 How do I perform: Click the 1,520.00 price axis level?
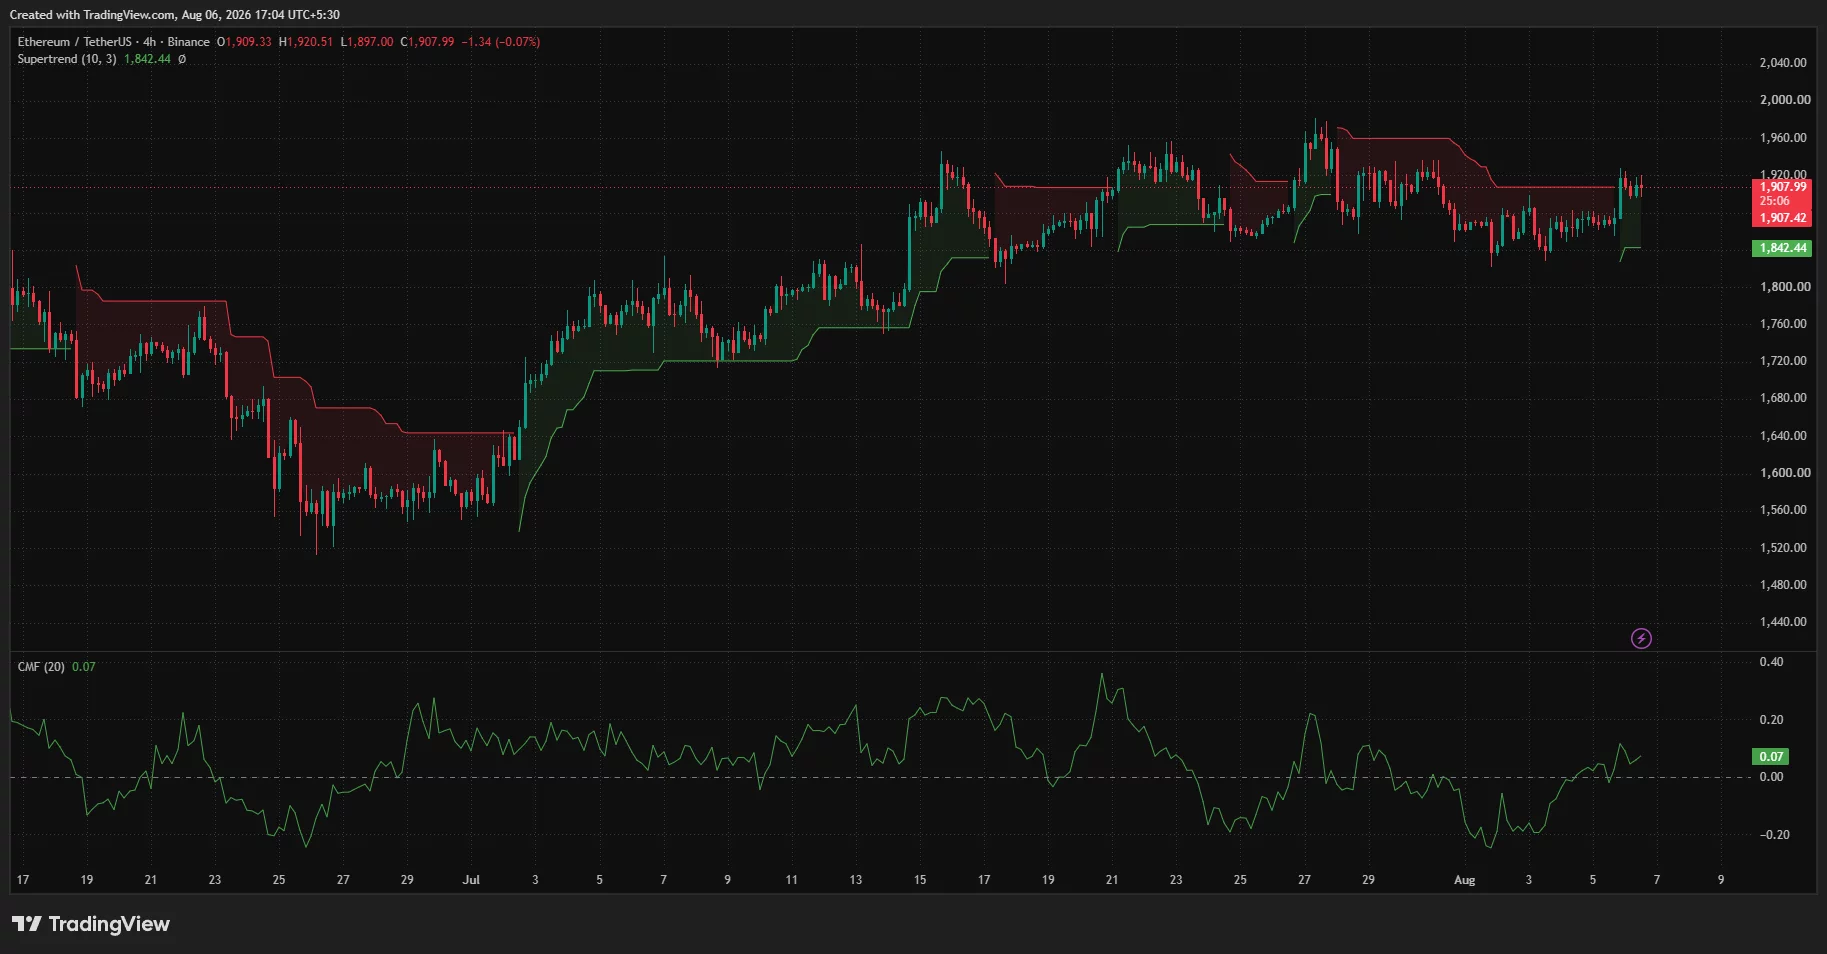click(1783, 548)
